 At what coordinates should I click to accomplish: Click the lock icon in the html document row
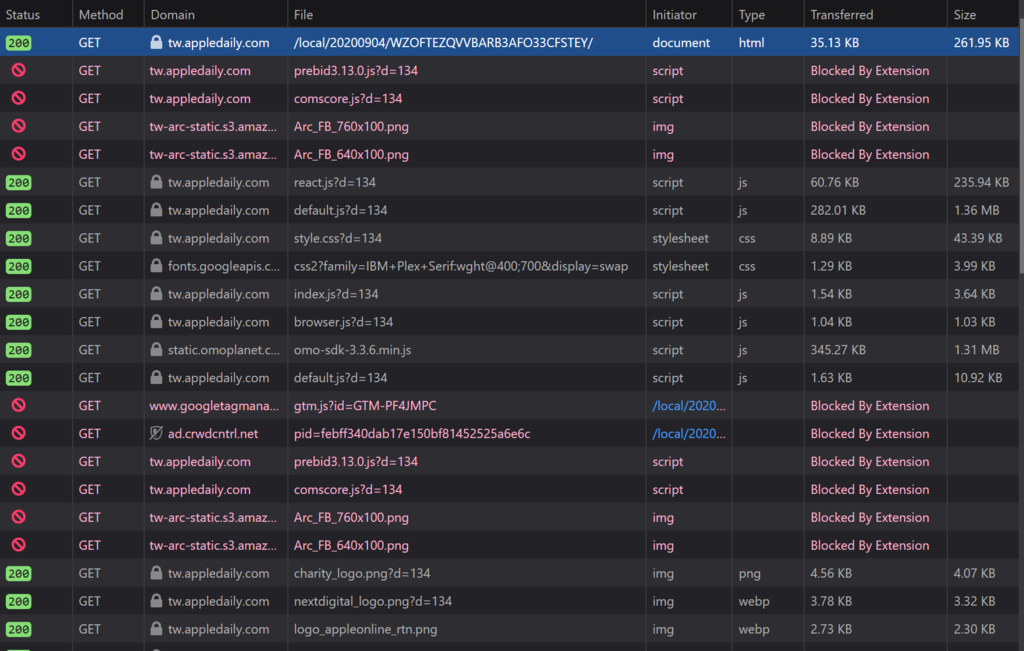pyautogui.click(x=156, y=42)
